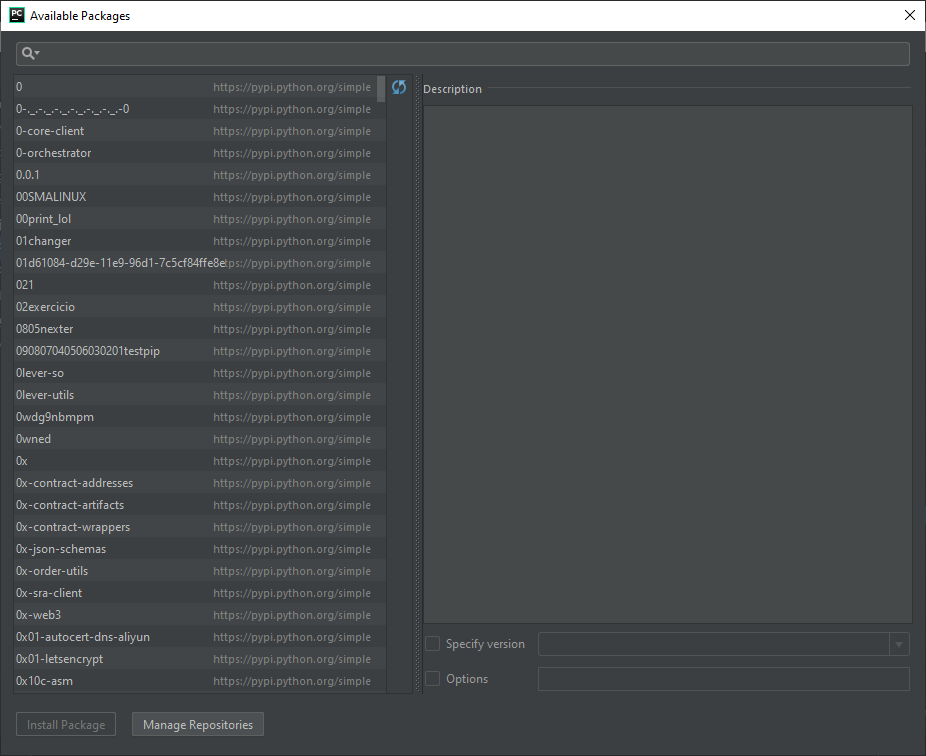Open the version dropdown arrow
This screenshot has height=756, width=926.
[899, 644]
